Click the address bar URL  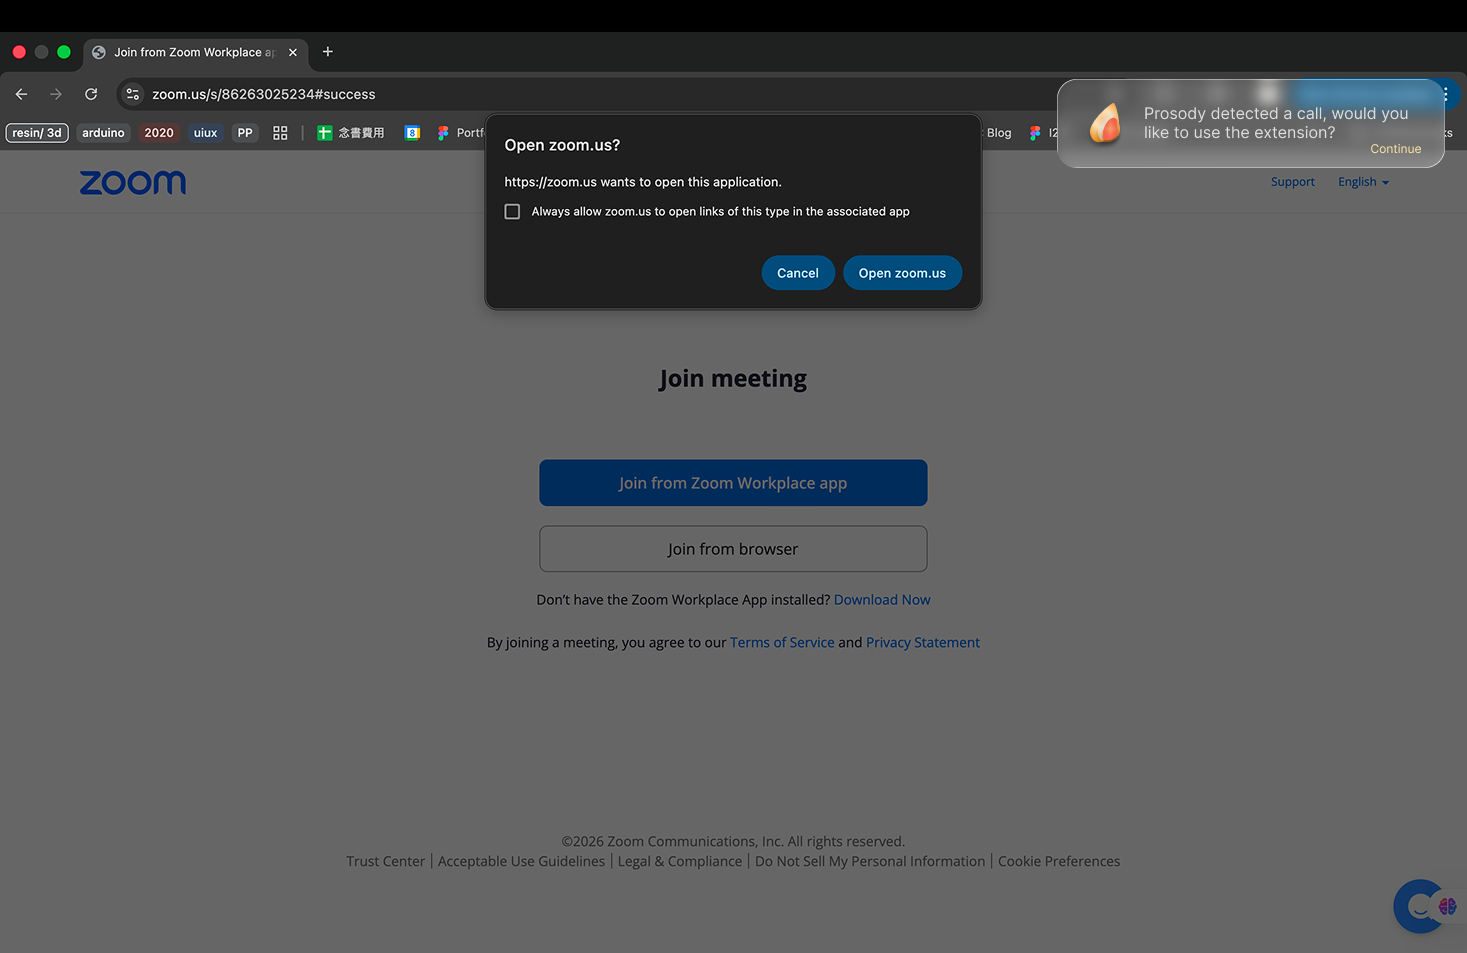click(x=264, y=94)
